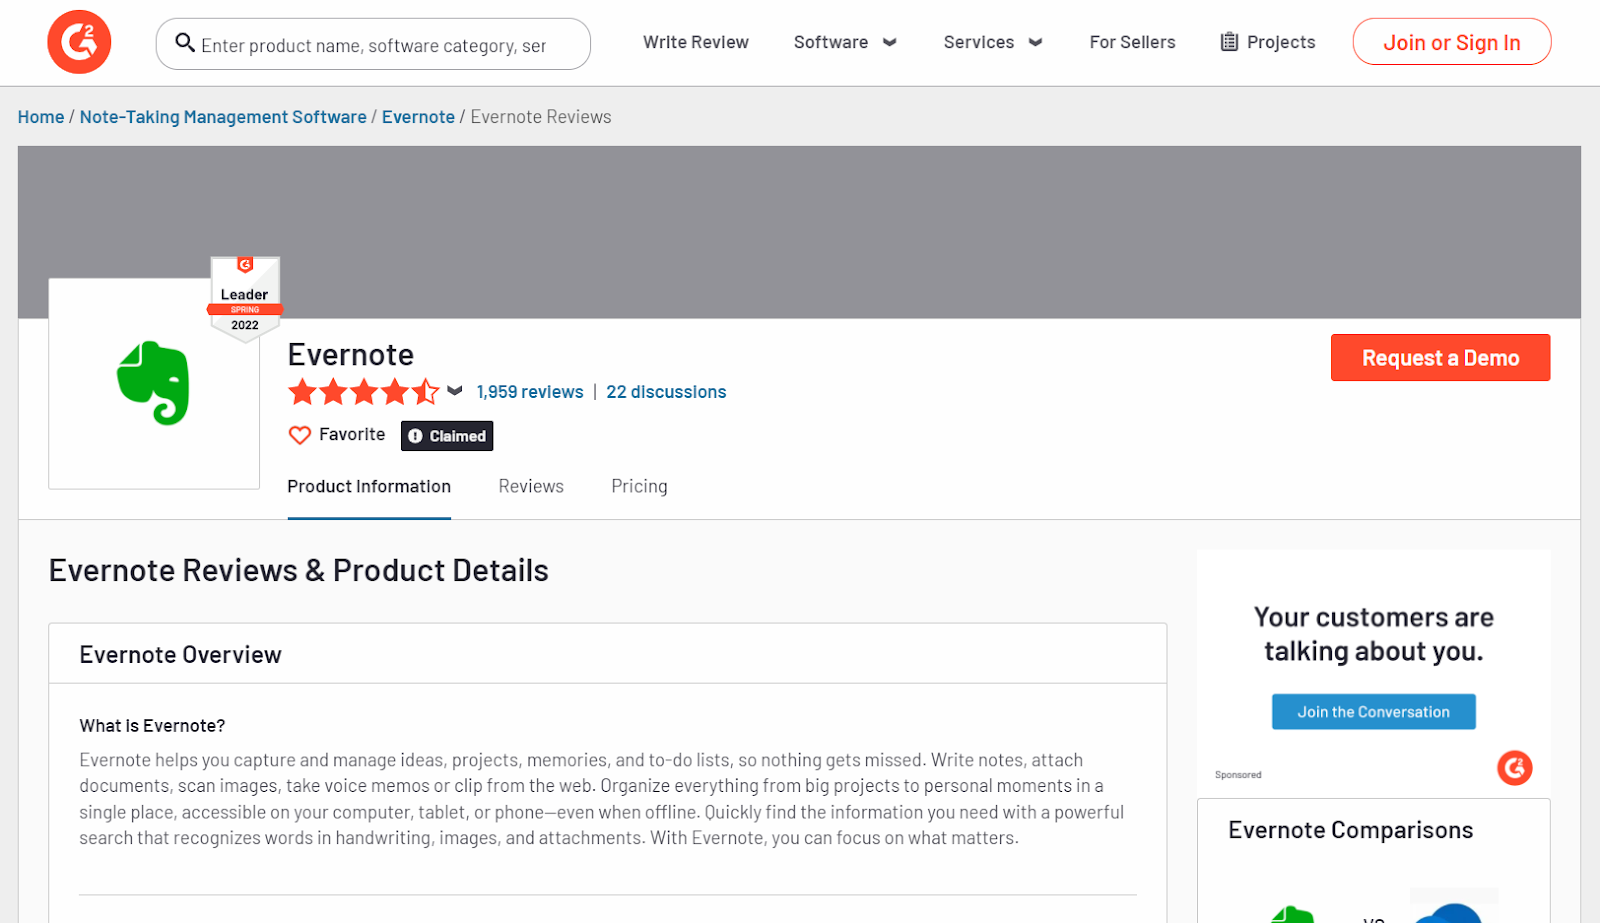Click the 'Evernote Reviews' breadcrumb text
This screenshot has width=1600, height=923.
[x=541, y=117]
